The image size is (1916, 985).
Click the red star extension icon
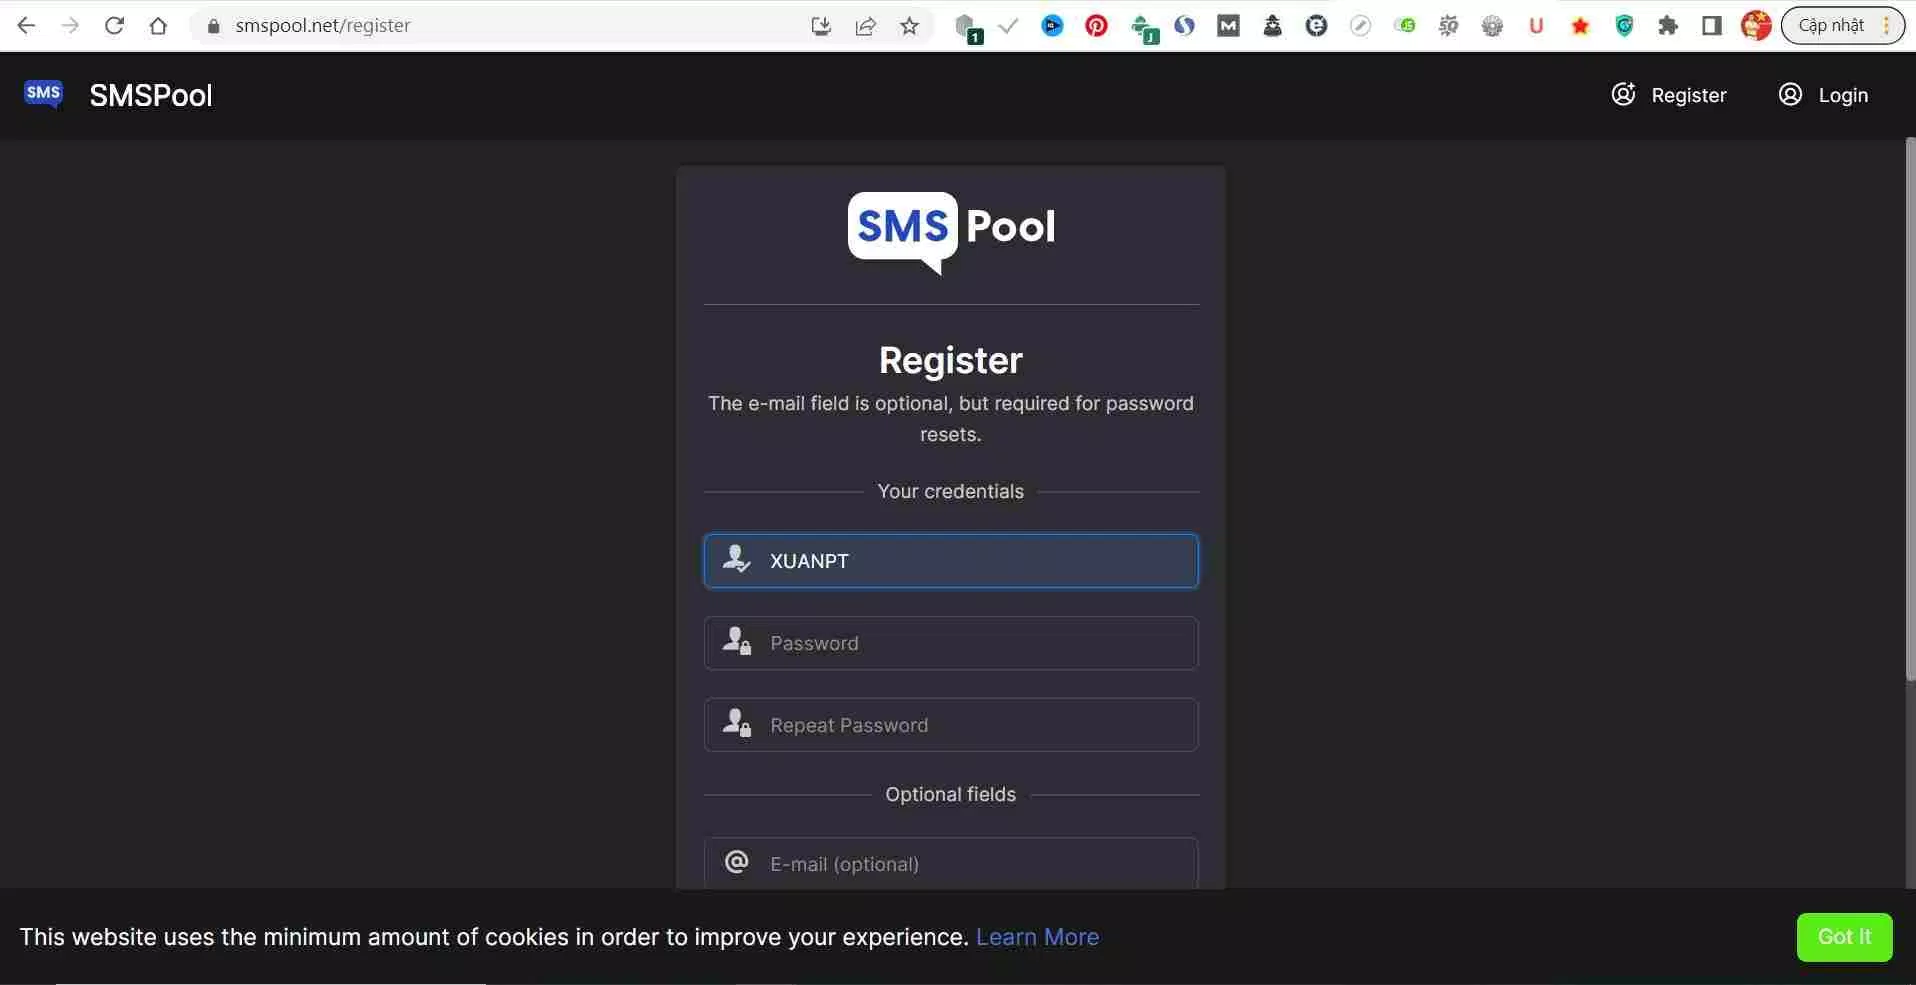pos(1580,26)
